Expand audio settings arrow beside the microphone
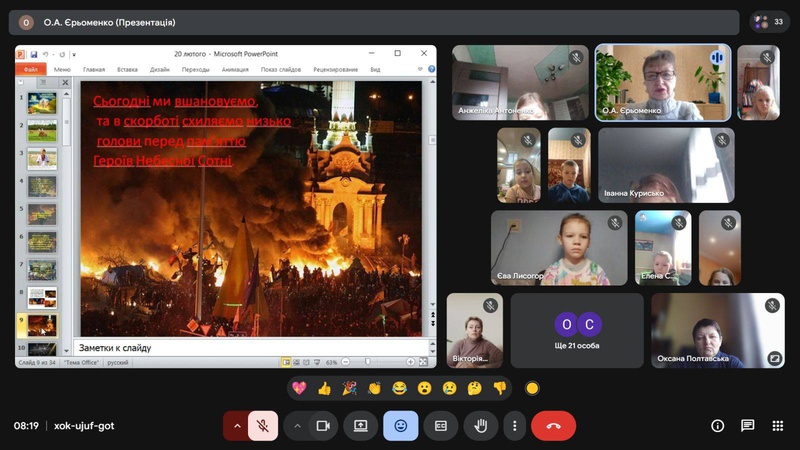Image resolution: width=800 pixels, height=450 pixels. point(236,426)
